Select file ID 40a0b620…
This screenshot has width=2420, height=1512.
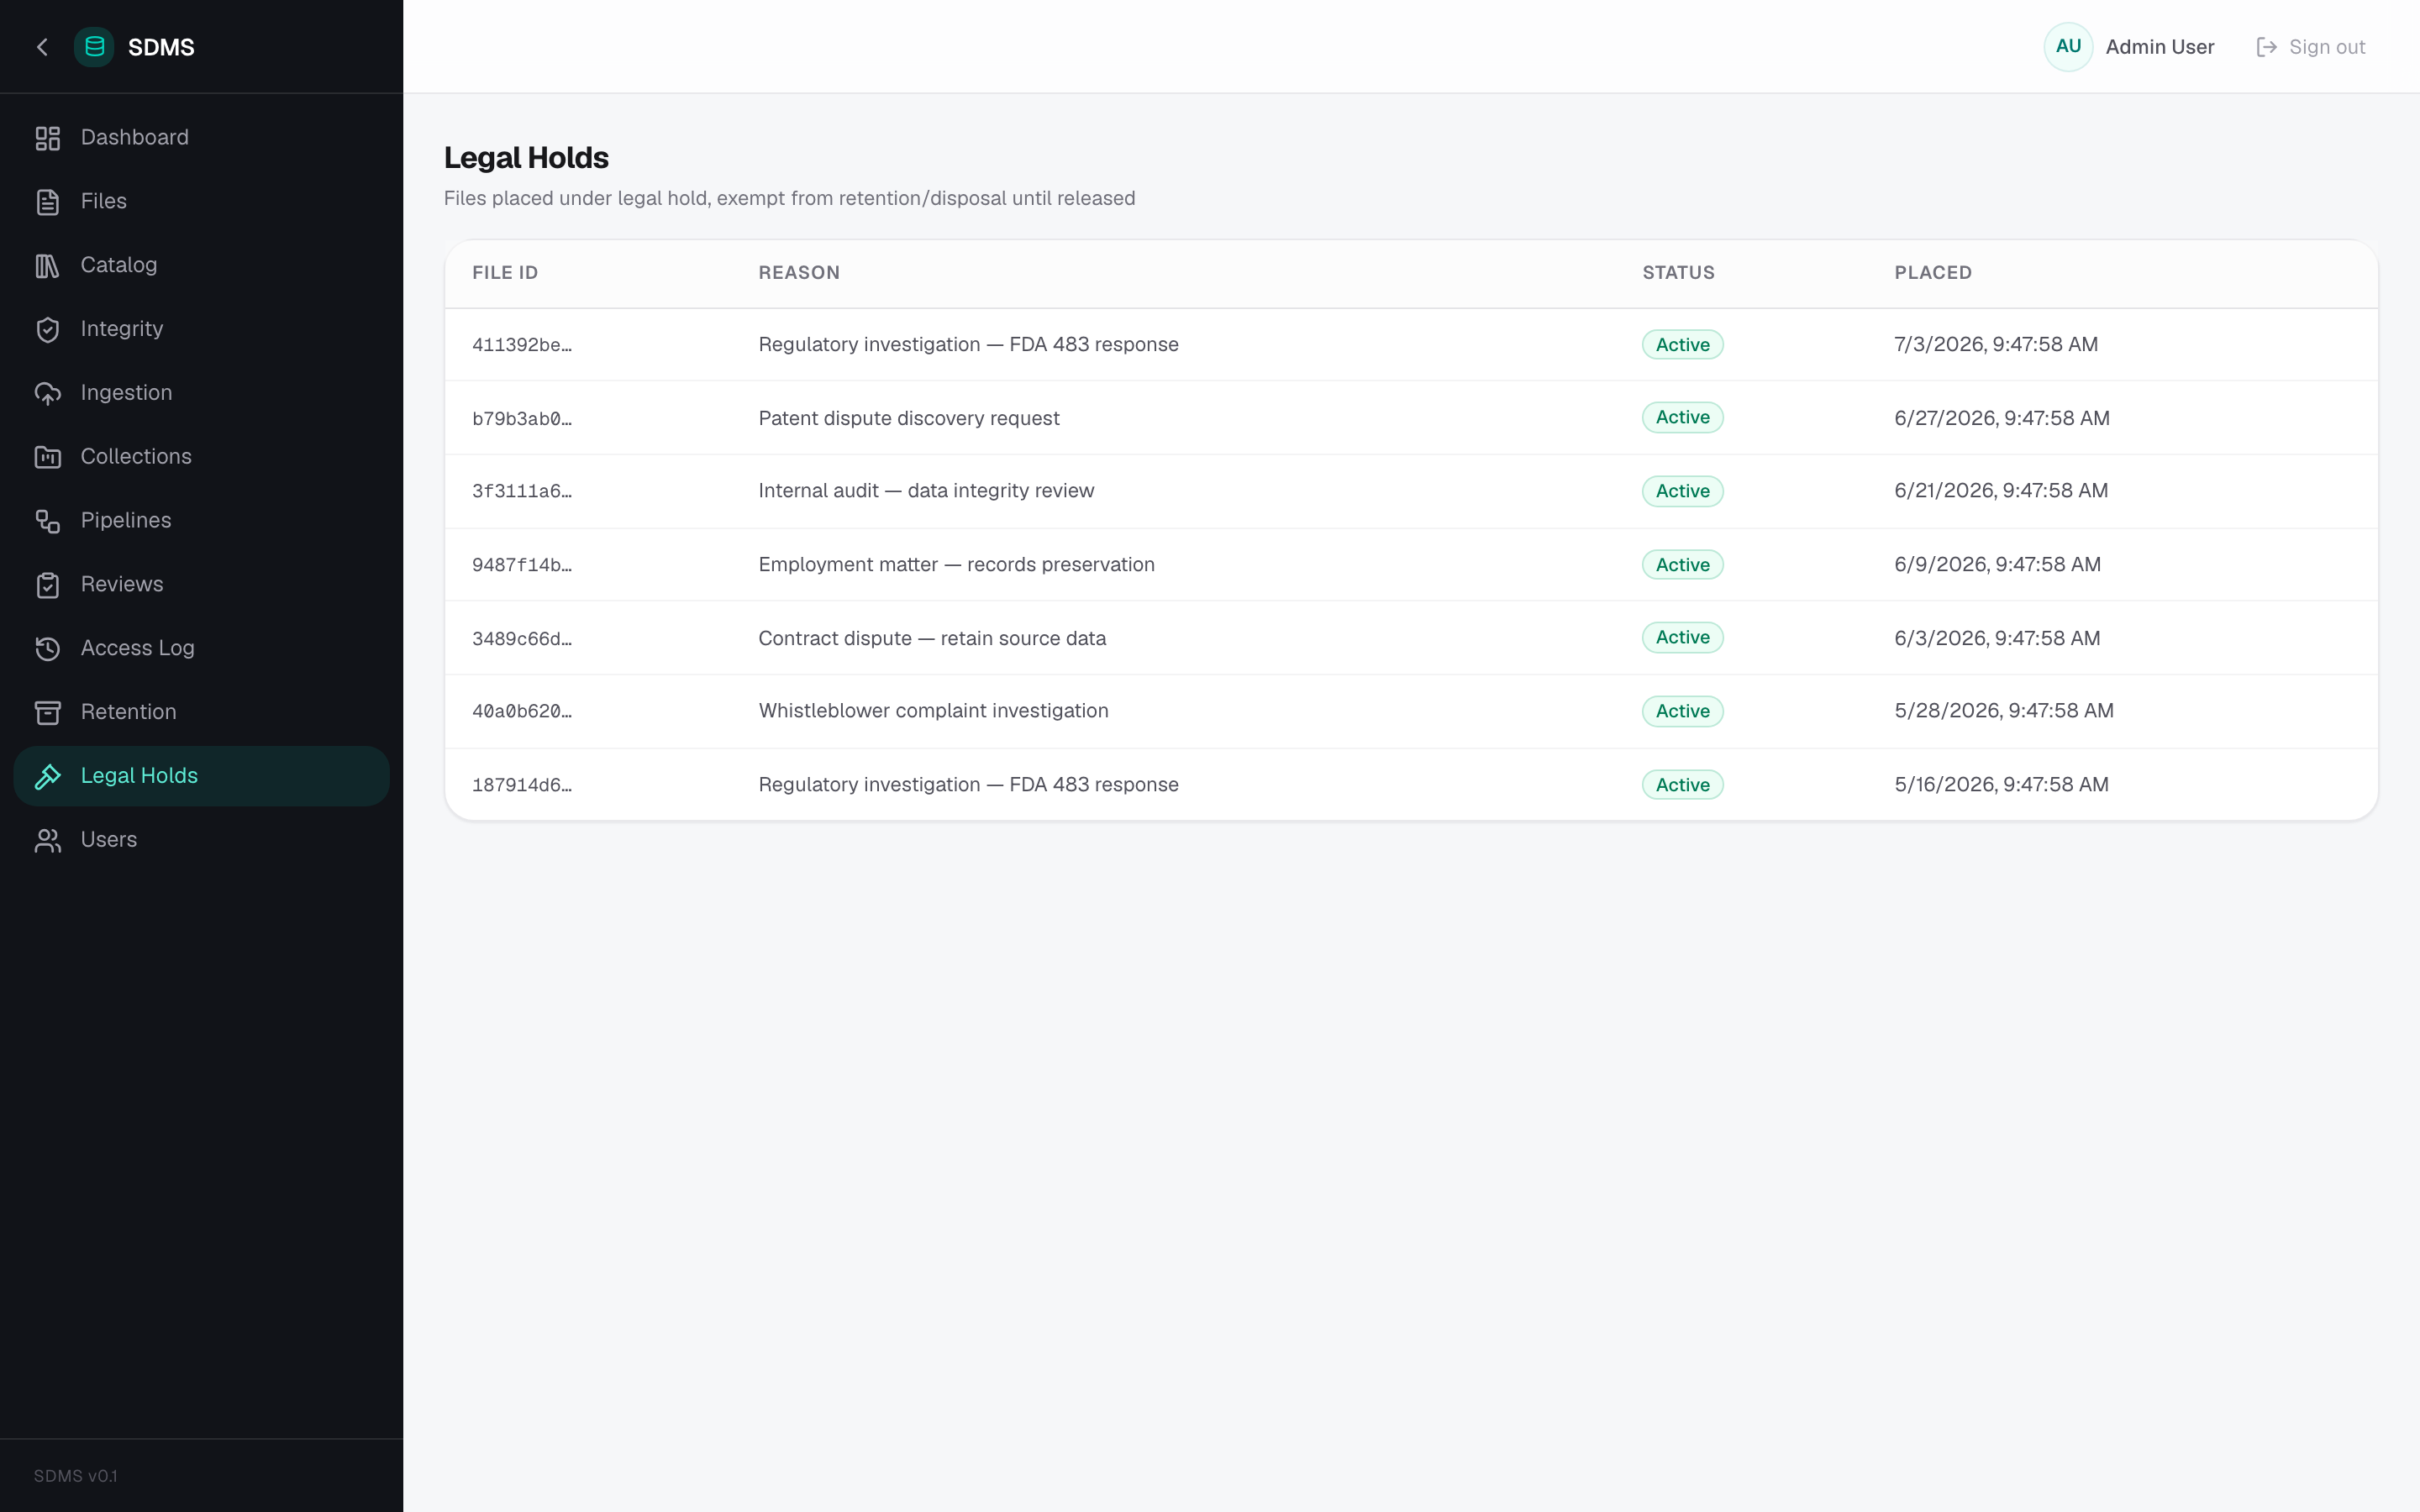pyautogui.click(x=522, y=711)
